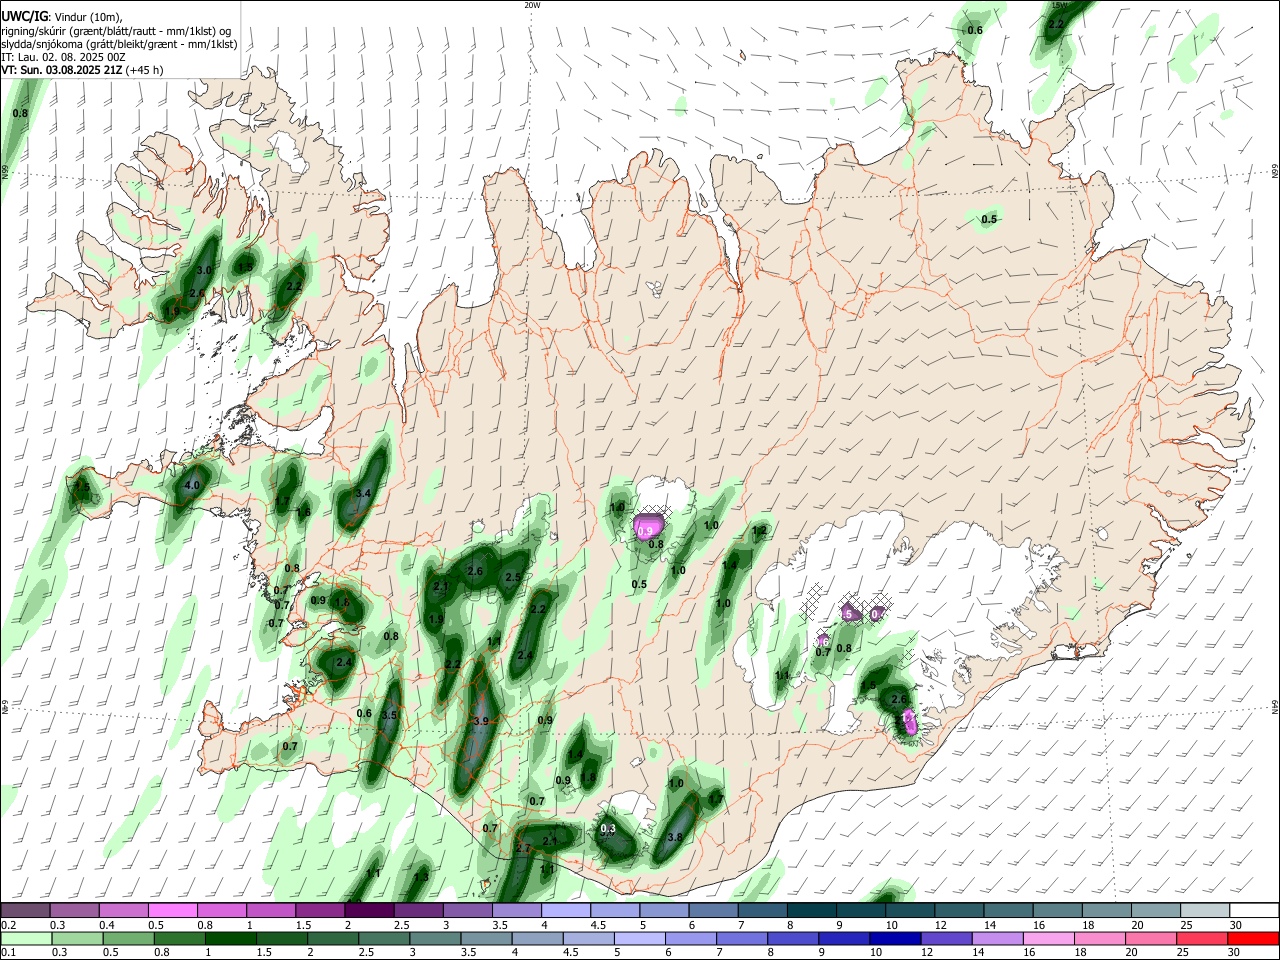The width and height of the screenshot is (1280, 960).
Task: Click the 3.4 rain value on the map
Action: pyautogui.click(x=364, y=493)
